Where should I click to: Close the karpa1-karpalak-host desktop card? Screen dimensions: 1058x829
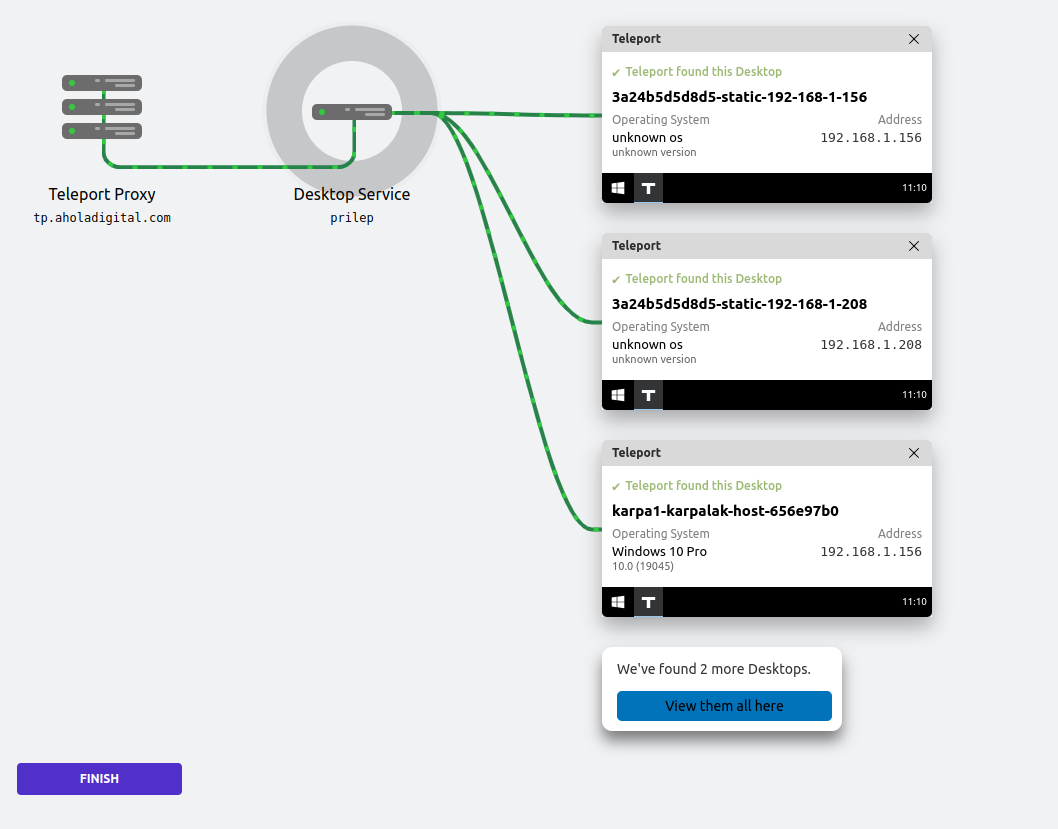tap(914, 453)
